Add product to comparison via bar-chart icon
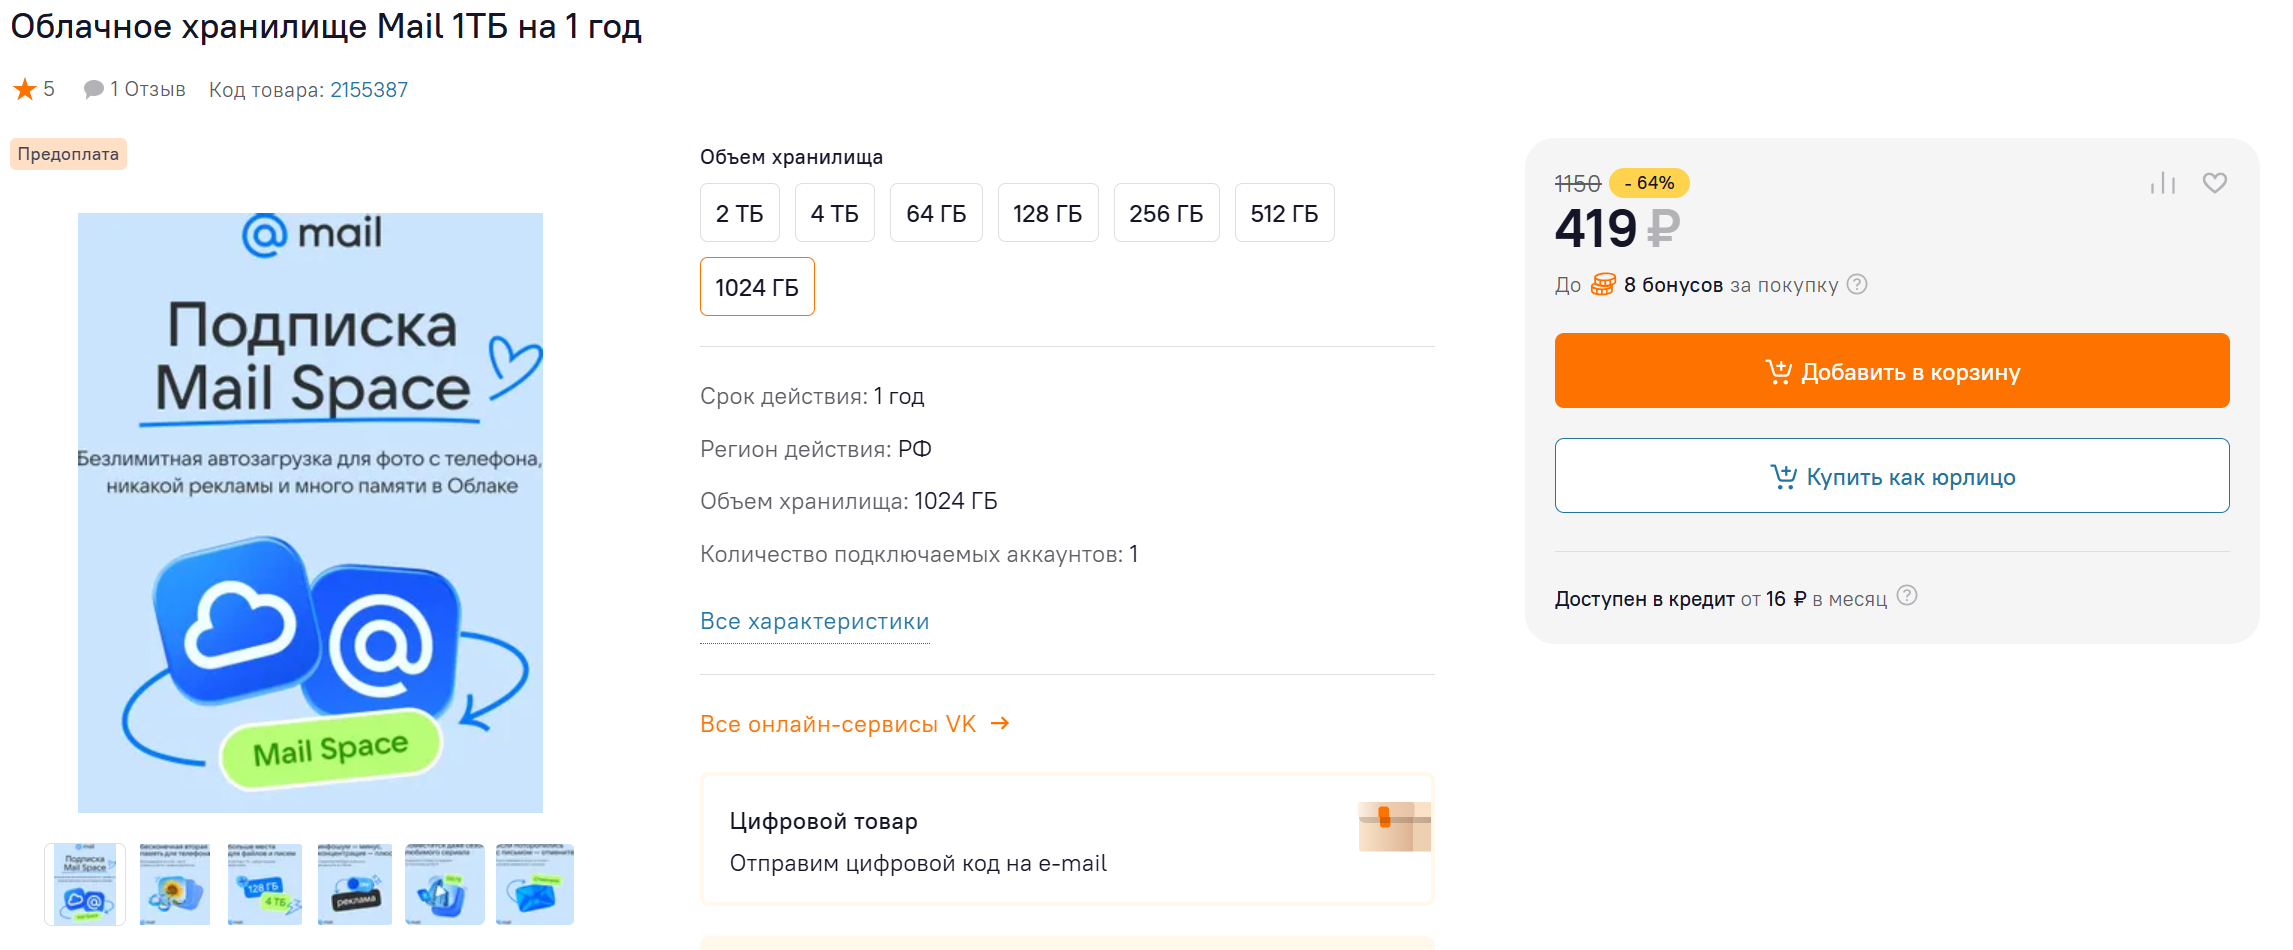Viewport: 2293px width, 950px height. 2163,183
